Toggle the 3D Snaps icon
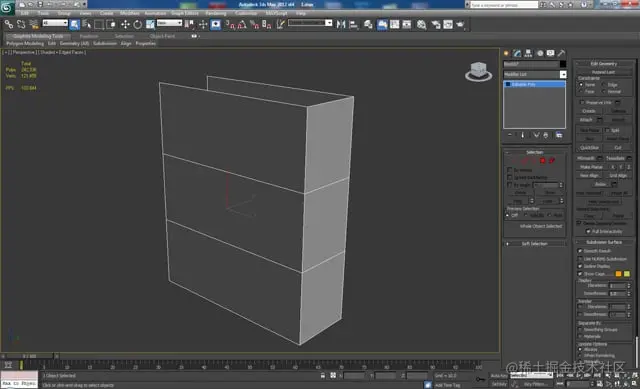Screen dimensions: 640x389 230,24
